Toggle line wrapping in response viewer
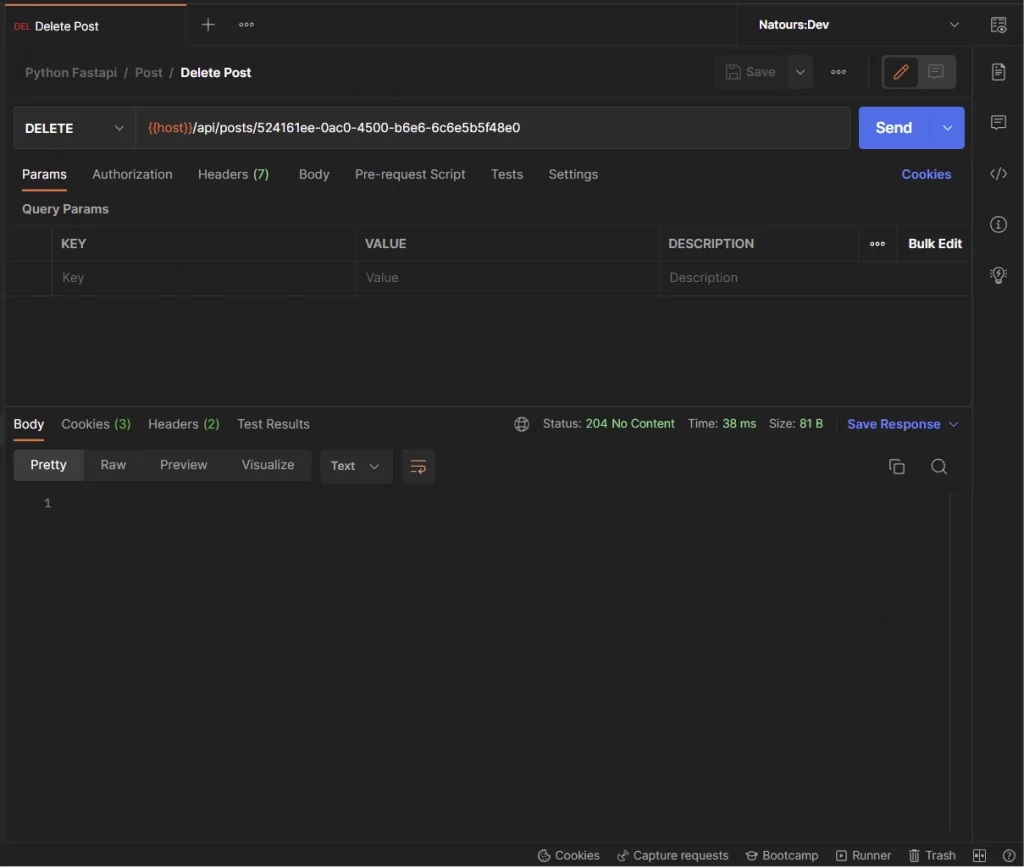The image size is (1024, 868). 418,466
